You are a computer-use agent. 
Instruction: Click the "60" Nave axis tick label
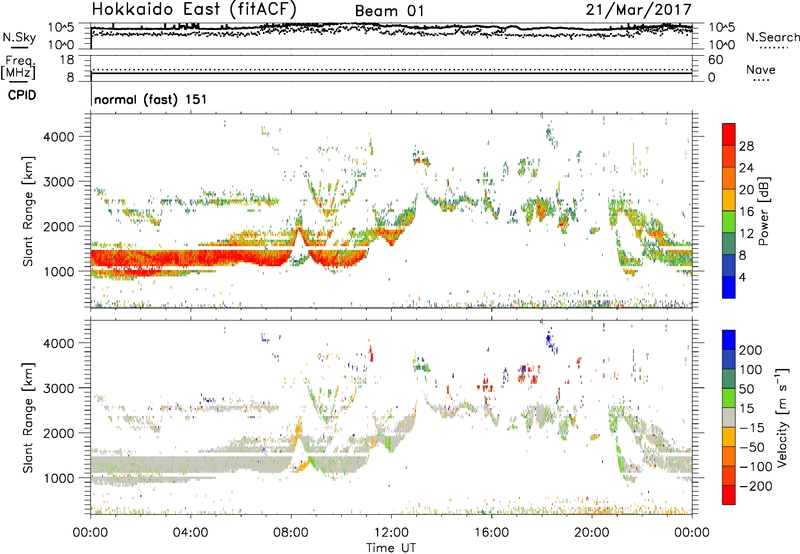click(715, 60)
